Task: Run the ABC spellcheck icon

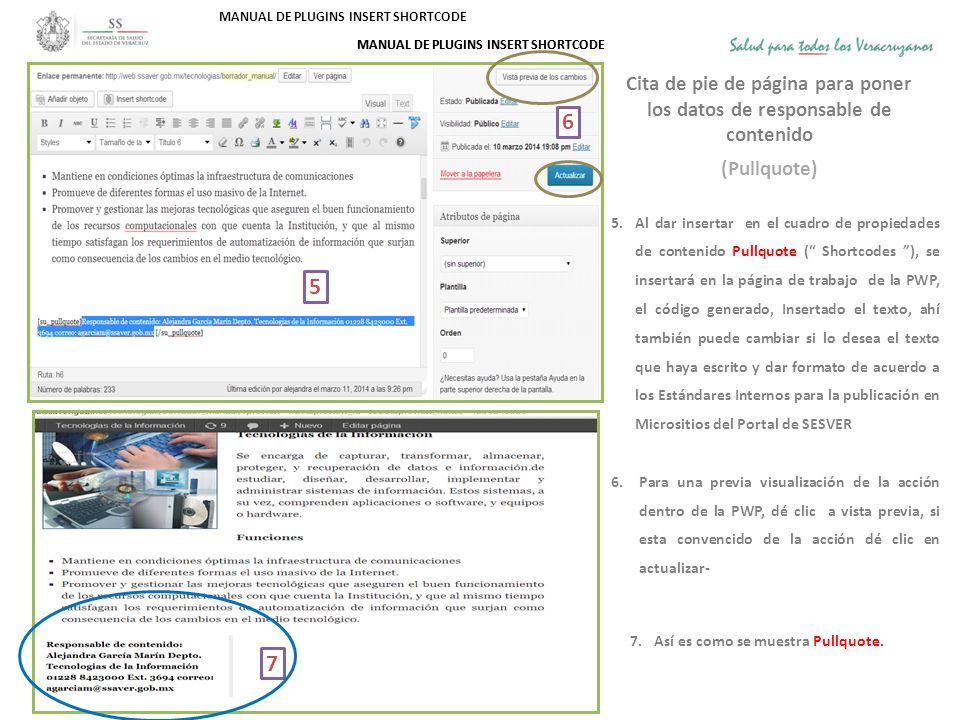Action: click(342, 122)
